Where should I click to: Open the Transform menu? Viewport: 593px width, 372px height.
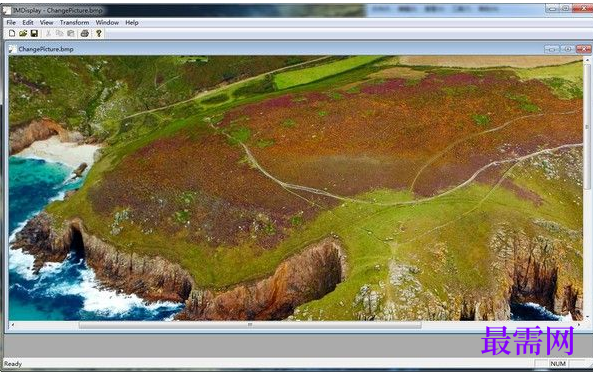click(x=75, y=23)
